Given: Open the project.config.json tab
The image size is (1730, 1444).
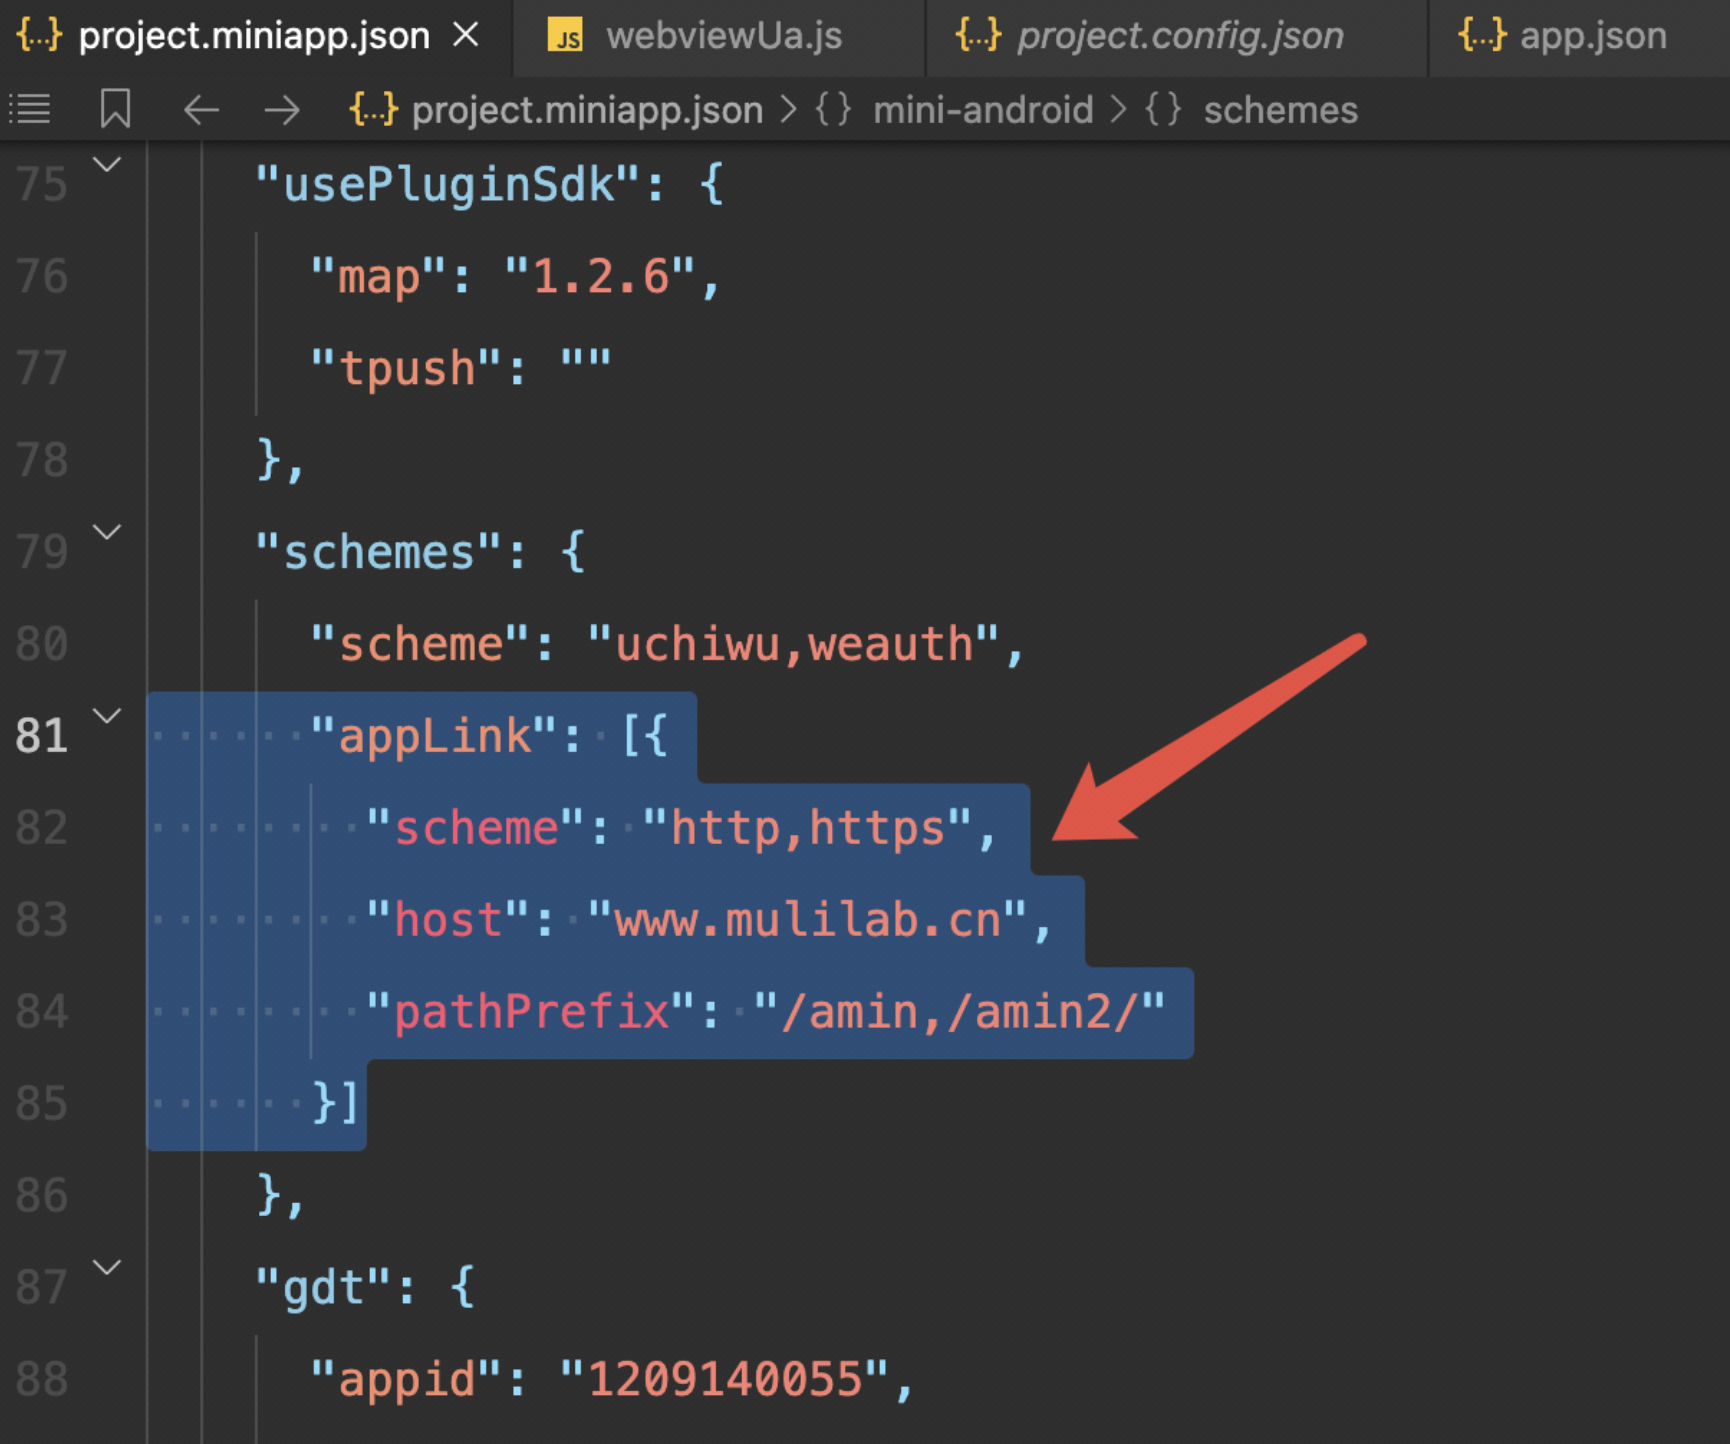Looking at the screenshot, I should click(1180, 36).
